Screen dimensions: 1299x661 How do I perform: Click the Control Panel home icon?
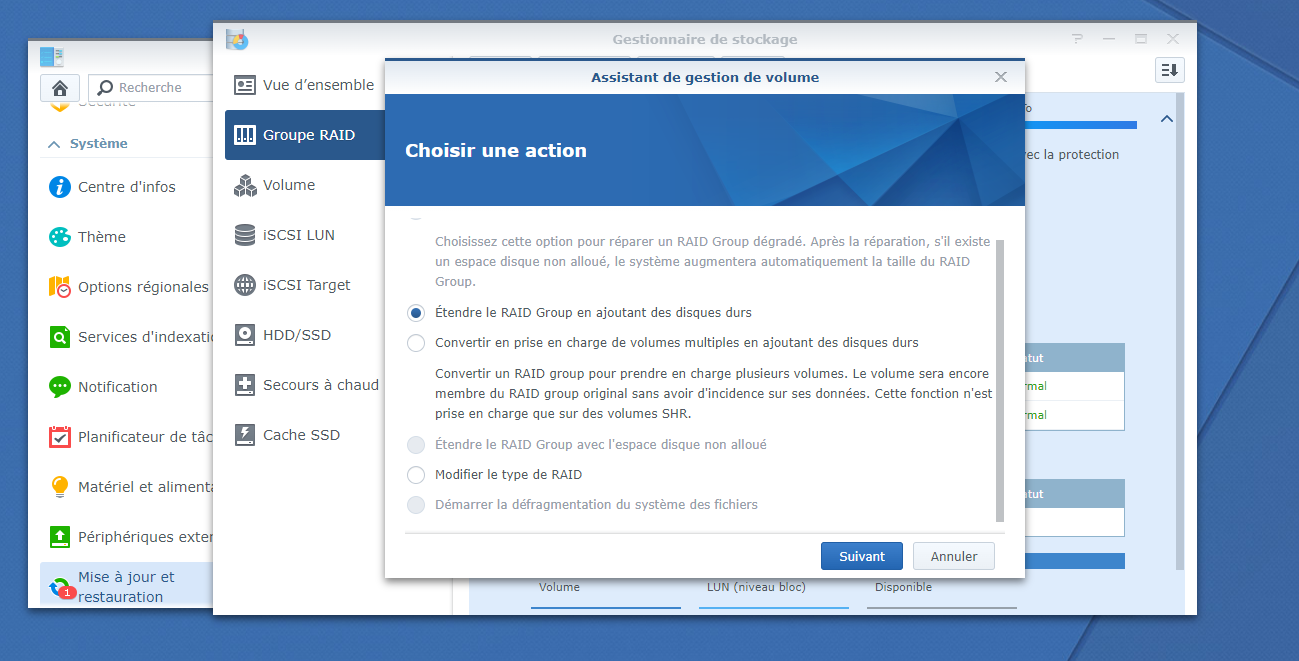tap(60, 87)
